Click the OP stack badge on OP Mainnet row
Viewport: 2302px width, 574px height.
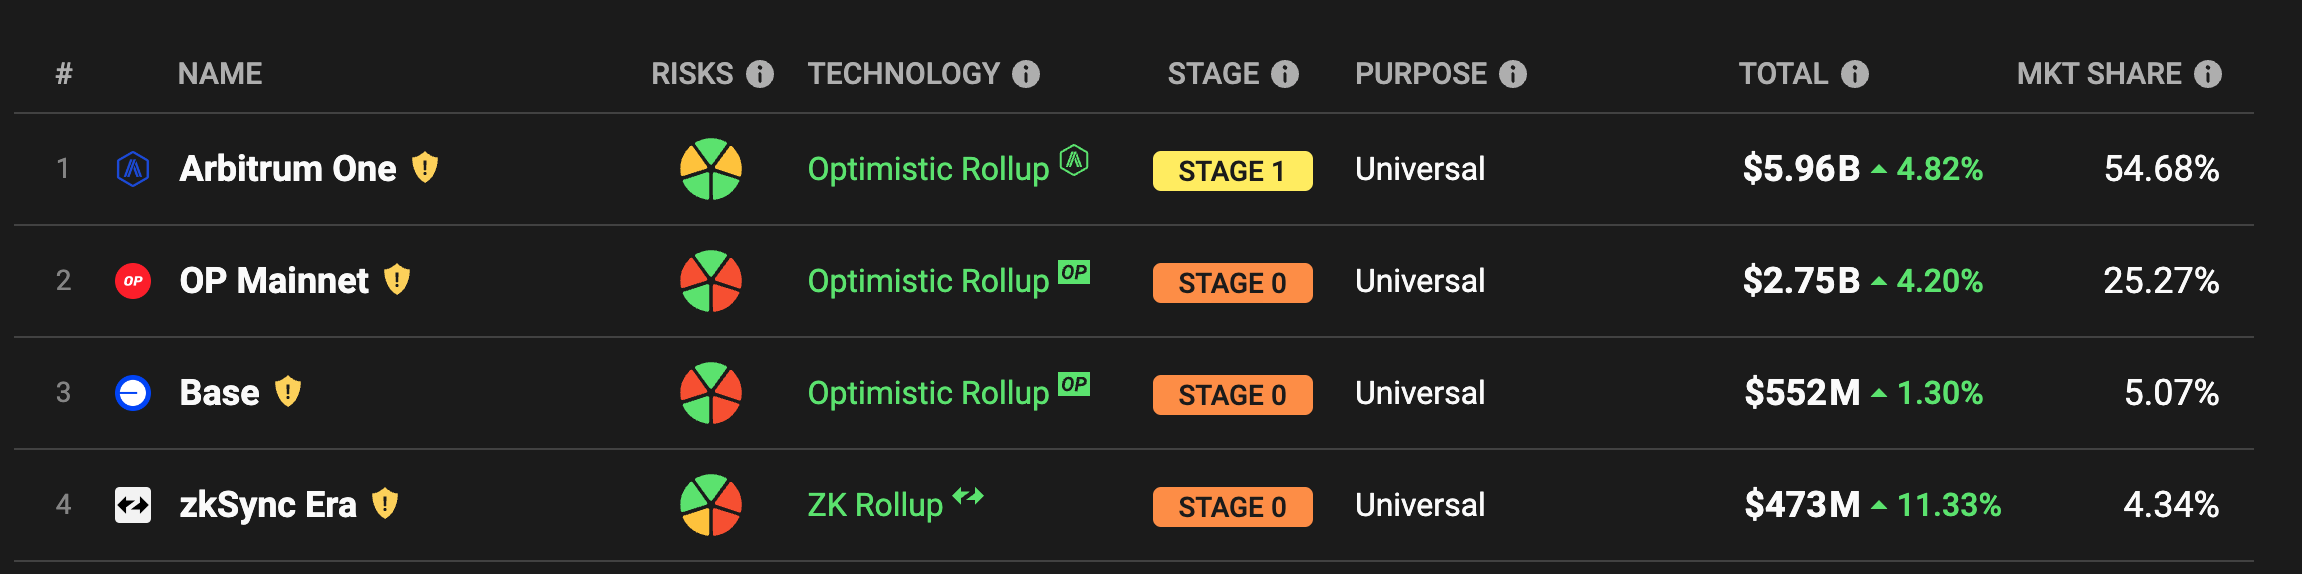(1074, 272)
